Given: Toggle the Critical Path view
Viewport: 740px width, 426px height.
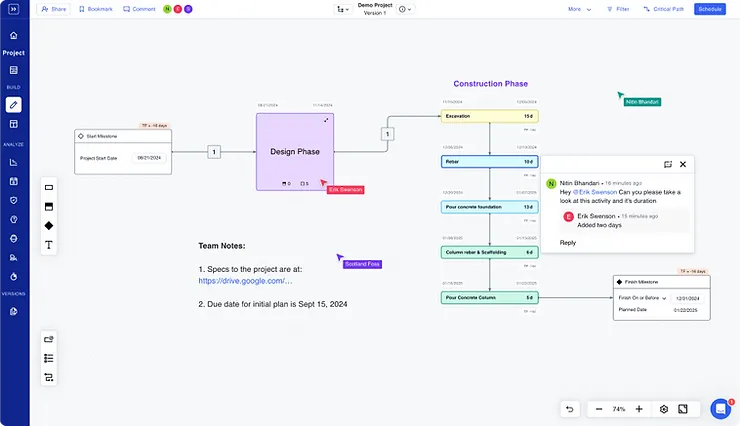Looking at the screenshot, I should [664, 9].
